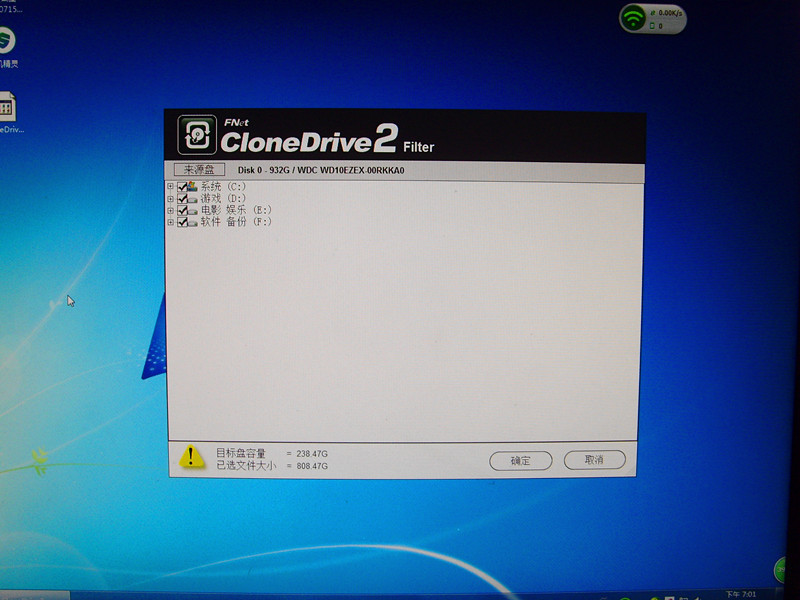
Task: Cancel with the 取消 button
Action: [x=594, y=460]
